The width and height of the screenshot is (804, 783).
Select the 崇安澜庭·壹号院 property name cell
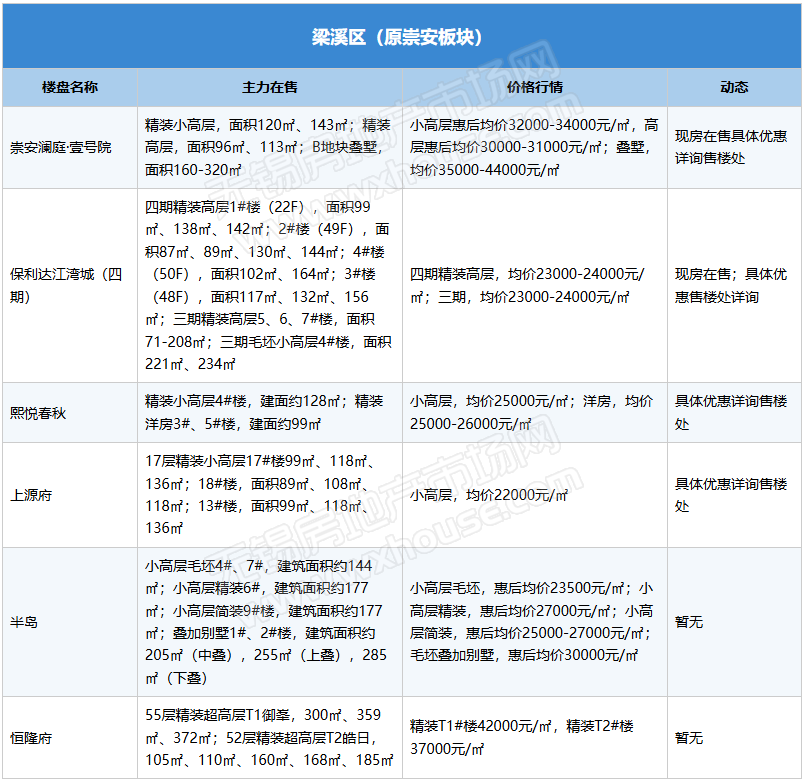pyautogui.click(x=62, y=148)
